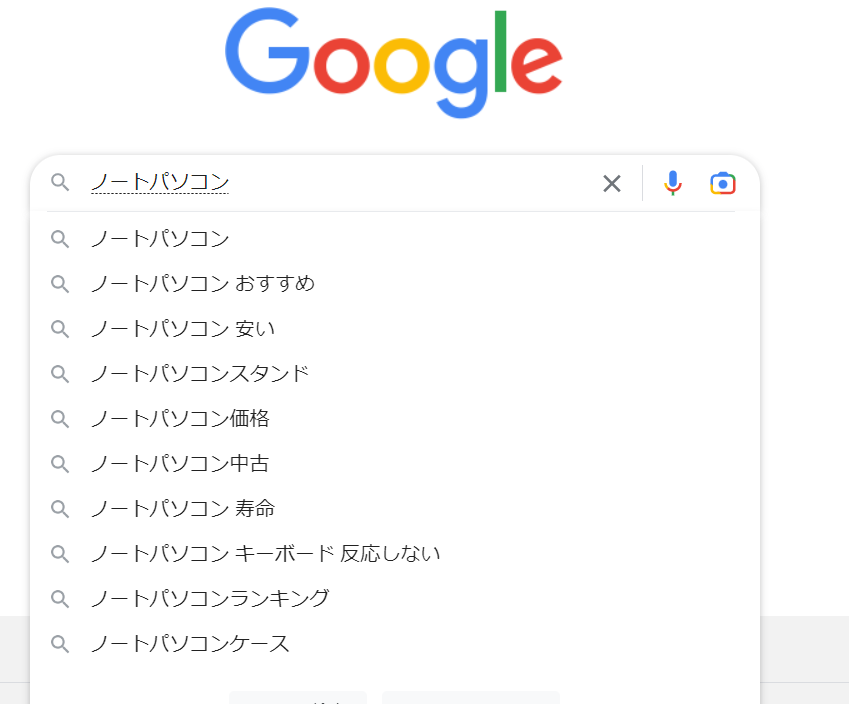Pick suggestion ノートパソコン キーボード 反応しない
849x704 pixels.
point(265,554)
